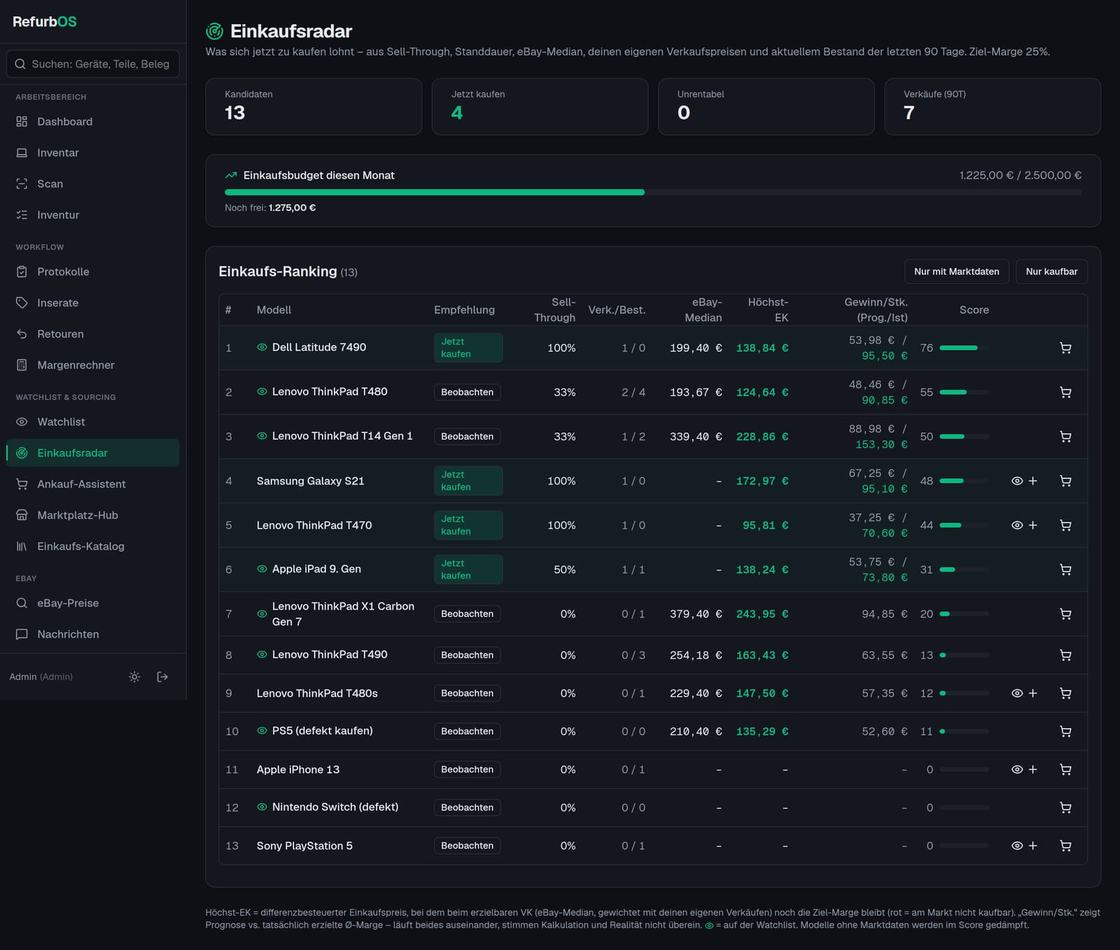1120x950 pixels.
Task: Add Apple iPhone 13 to watchlist via eye-plus
Action: coord(1024,769)
